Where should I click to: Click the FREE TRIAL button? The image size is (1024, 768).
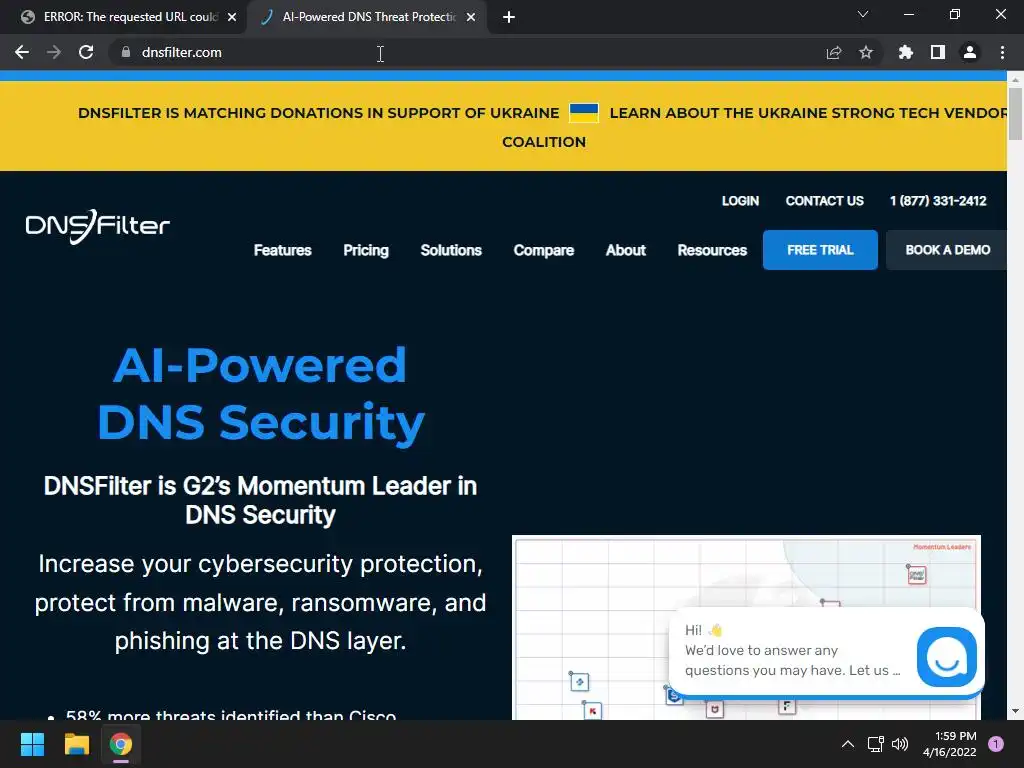point(820,250)
